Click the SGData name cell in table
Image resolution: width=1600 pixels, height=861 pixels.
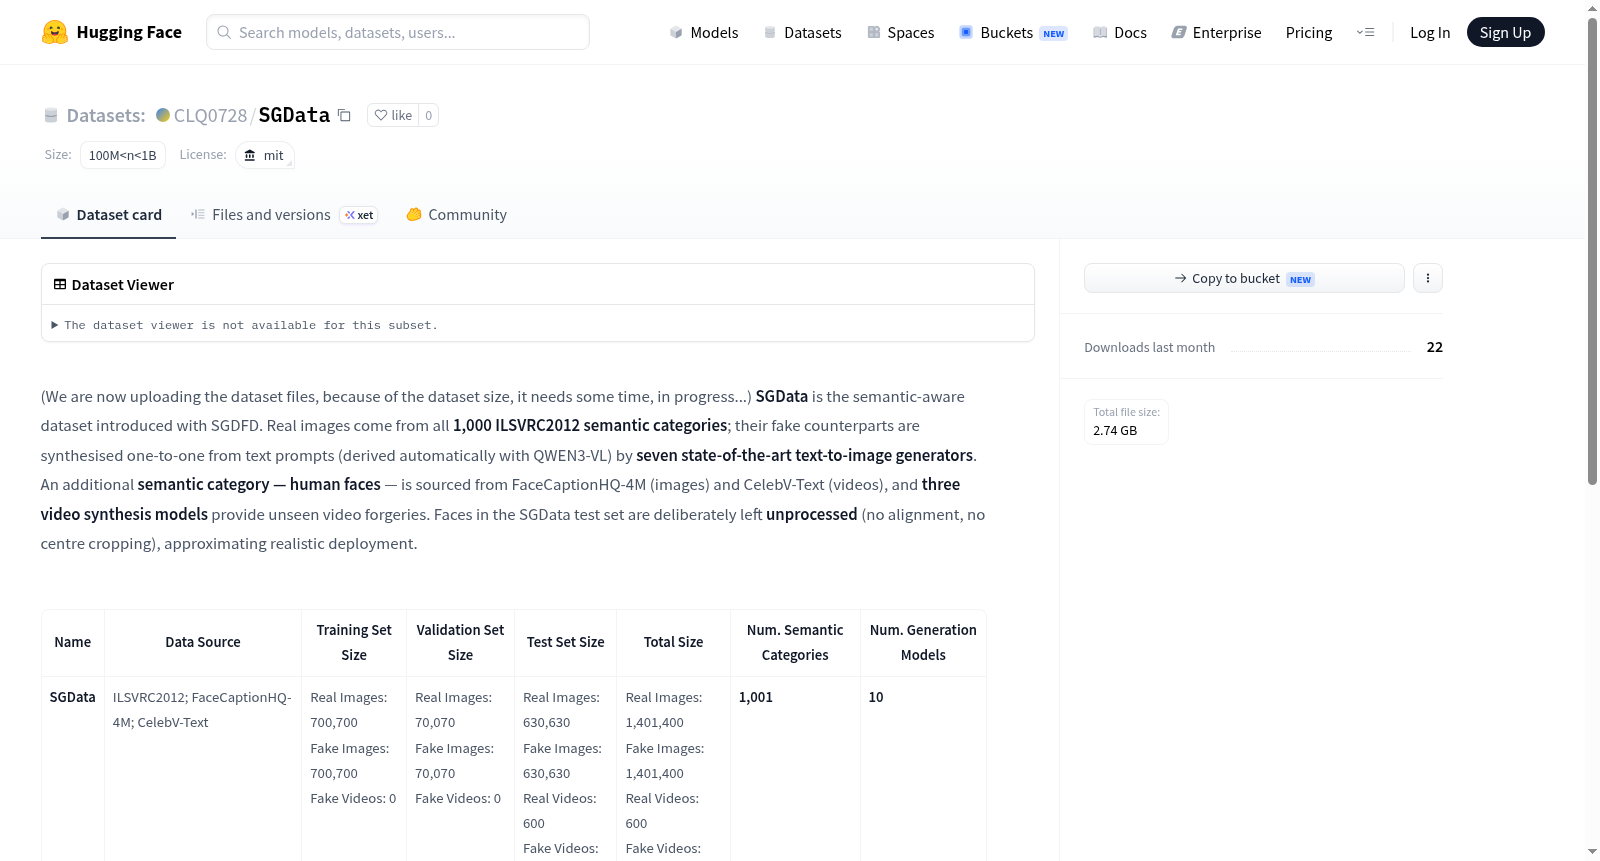(73, 697)
